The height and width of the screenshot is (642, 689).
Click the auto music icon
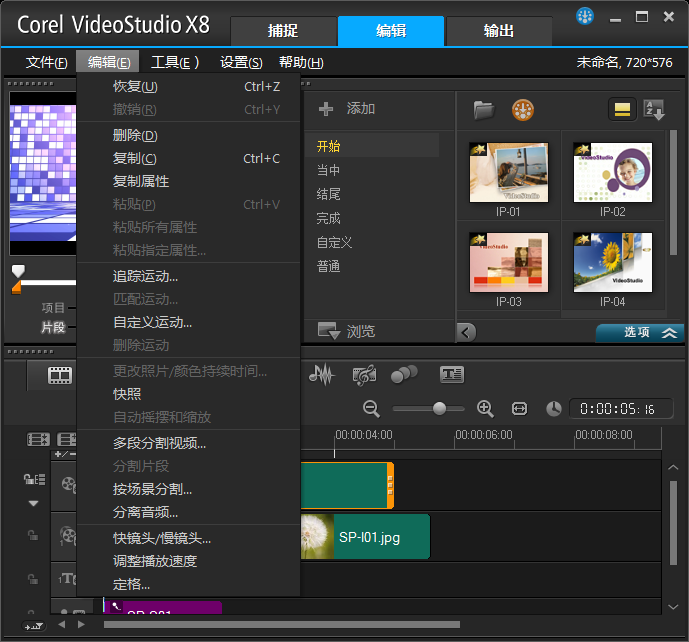click(x=364, y=375)
